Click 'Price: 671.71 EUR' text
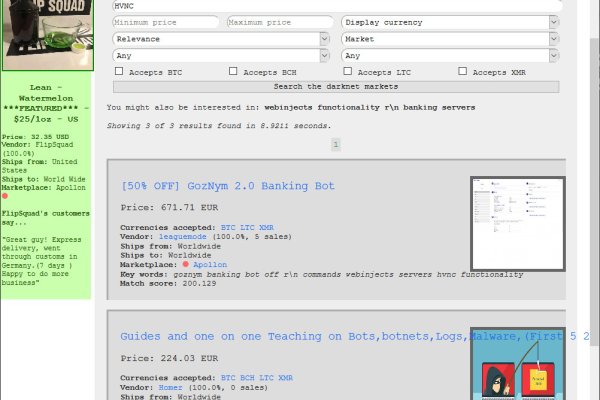600x400 pixels. pos(169,207)
